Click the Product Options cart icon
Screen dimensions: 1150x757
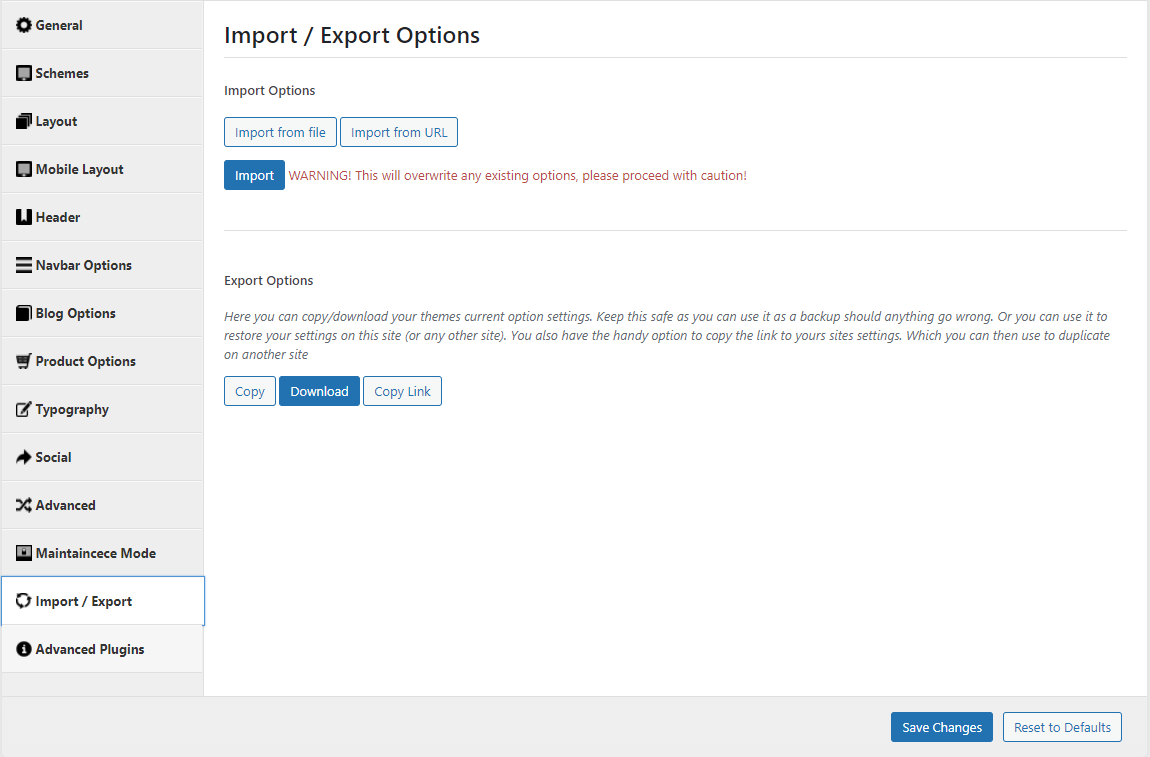[24, 361]
